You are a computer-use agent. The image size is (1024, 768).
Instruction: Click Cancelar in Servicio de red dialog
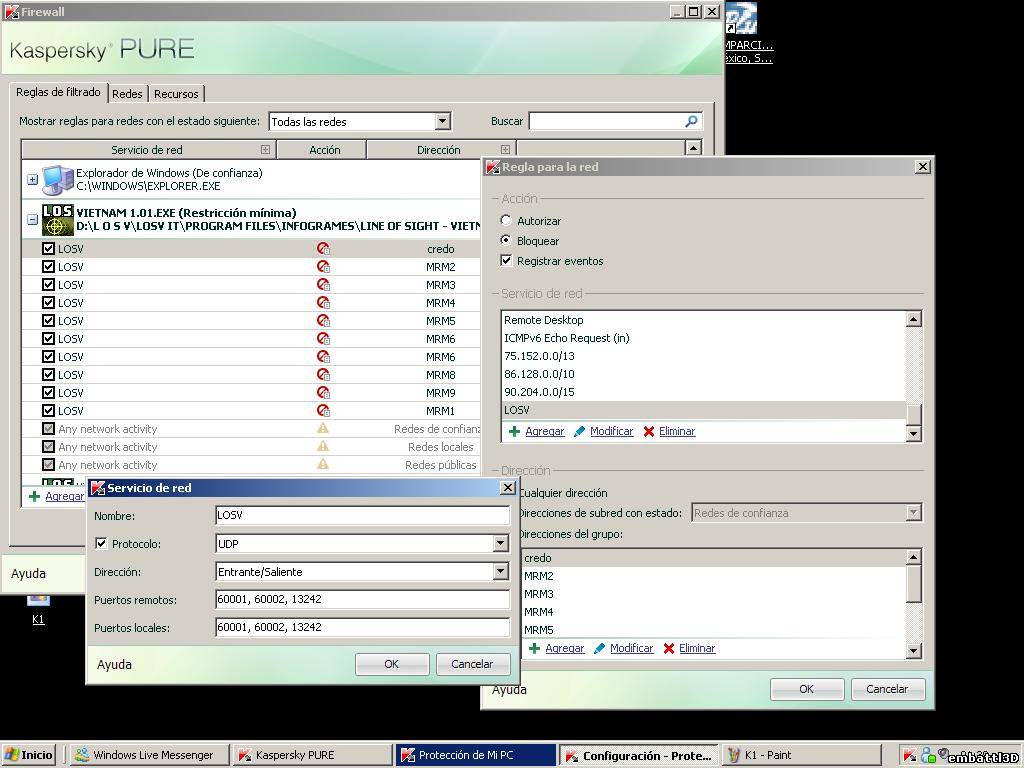pyautogui.click(x=472, y=664)
